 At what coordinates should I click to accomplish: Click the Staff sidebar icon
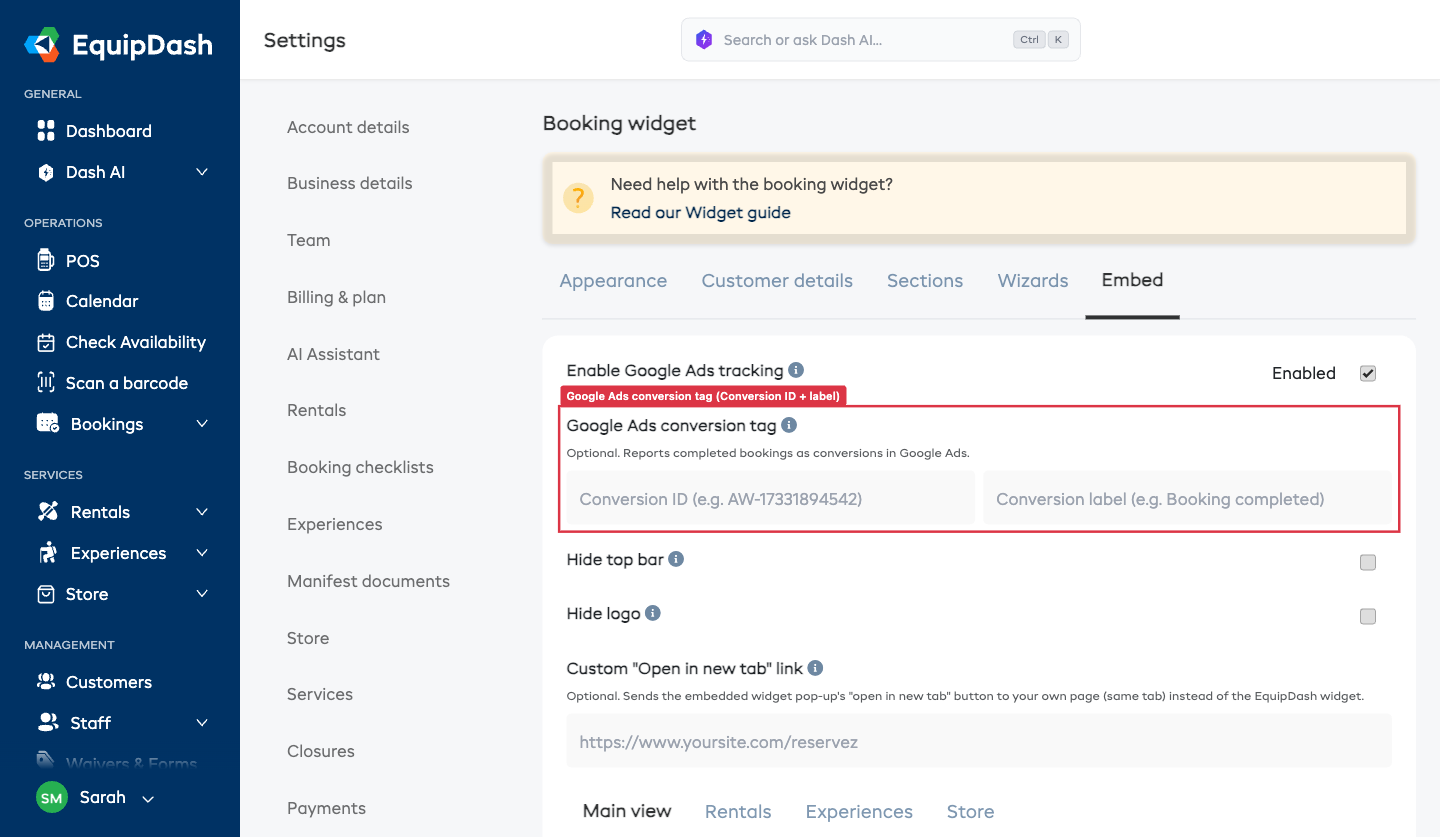click(47, 722)
